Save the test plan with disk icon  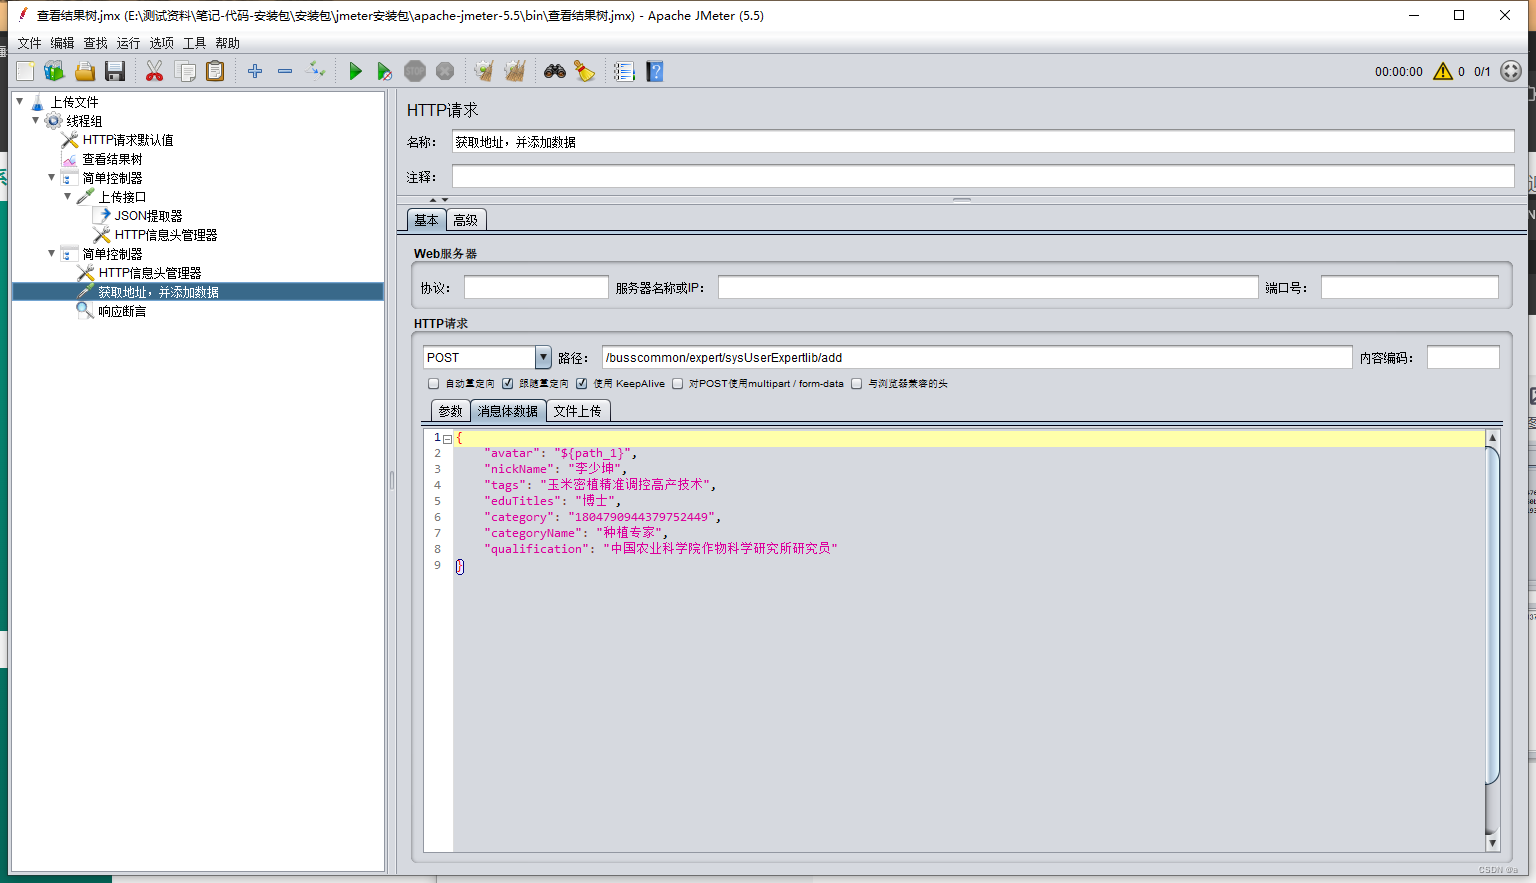[114, 71]
